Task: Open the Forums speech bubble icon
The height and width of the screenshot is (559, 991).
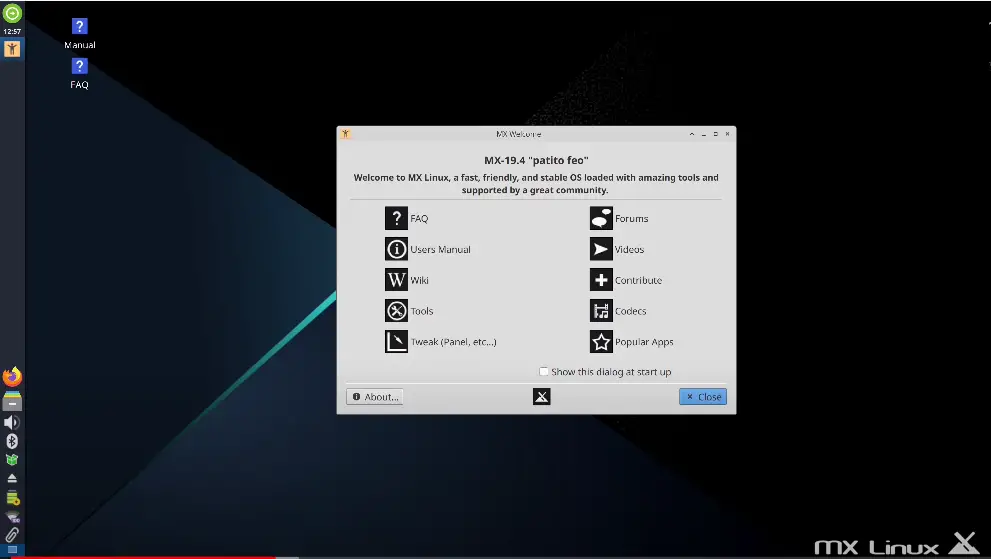Action: pyautogui.click(x=601, y=218)
